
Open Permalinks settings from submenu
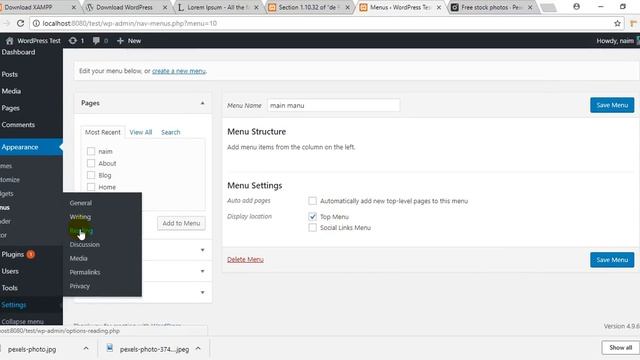pos(85,272)
